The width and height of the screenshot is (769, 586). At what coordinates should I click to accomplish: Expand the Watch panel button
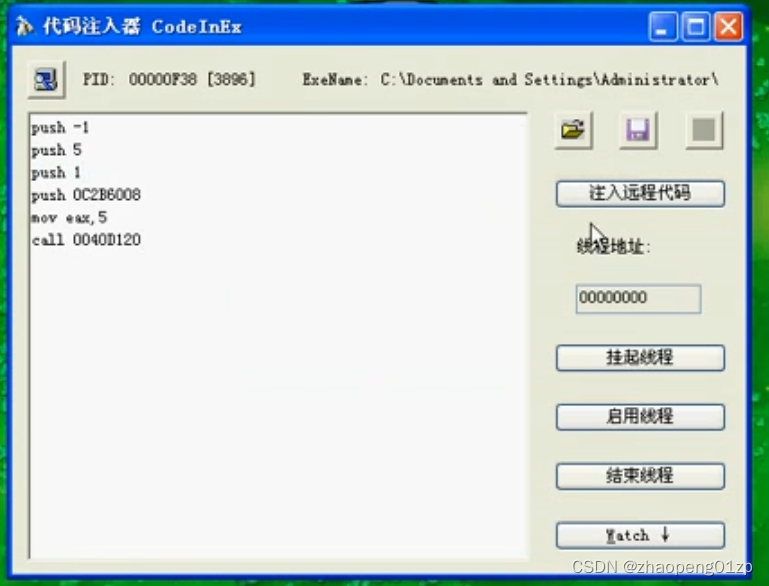(640, 535)
